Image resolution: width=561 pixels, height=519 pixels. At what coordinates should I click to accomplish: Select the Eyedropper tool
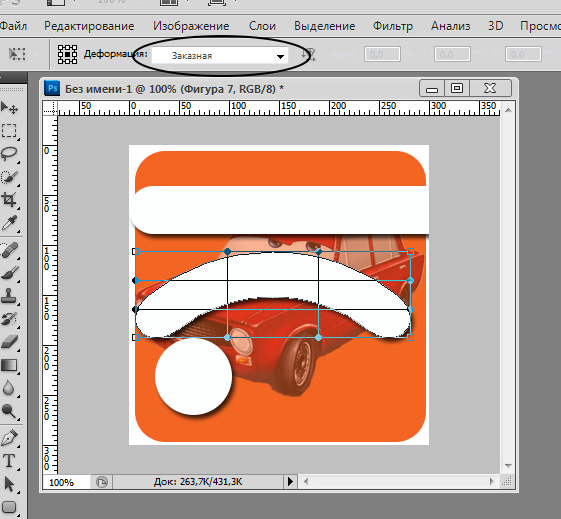pyautogui.click(x=9, y=222)
